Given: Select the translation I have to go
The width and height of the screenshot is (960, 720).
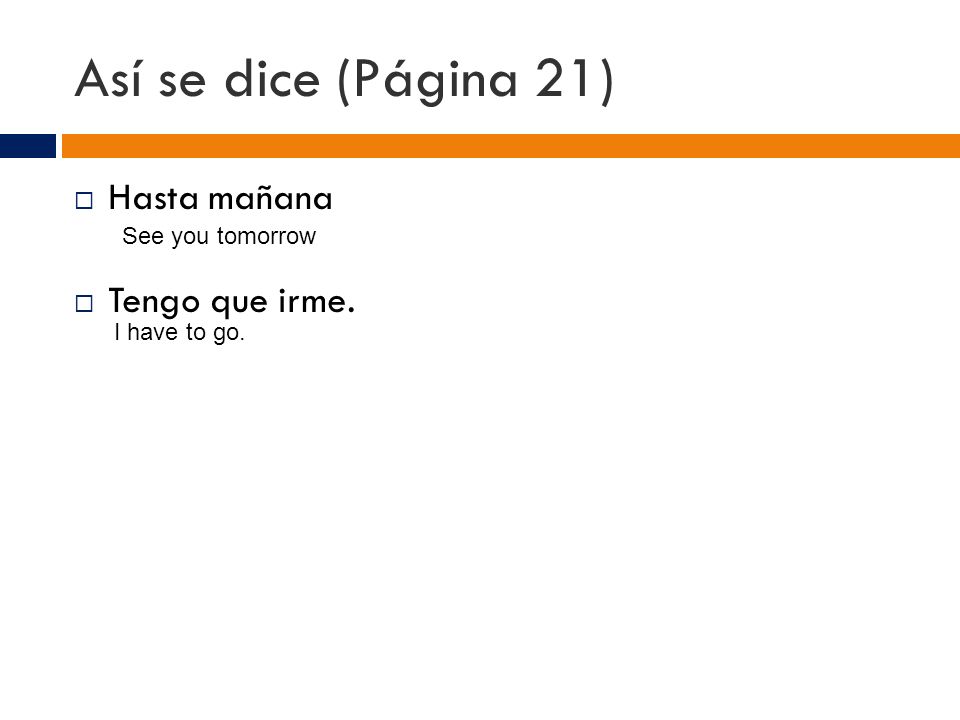Looking at the screenshot, I should pos(179,332).
